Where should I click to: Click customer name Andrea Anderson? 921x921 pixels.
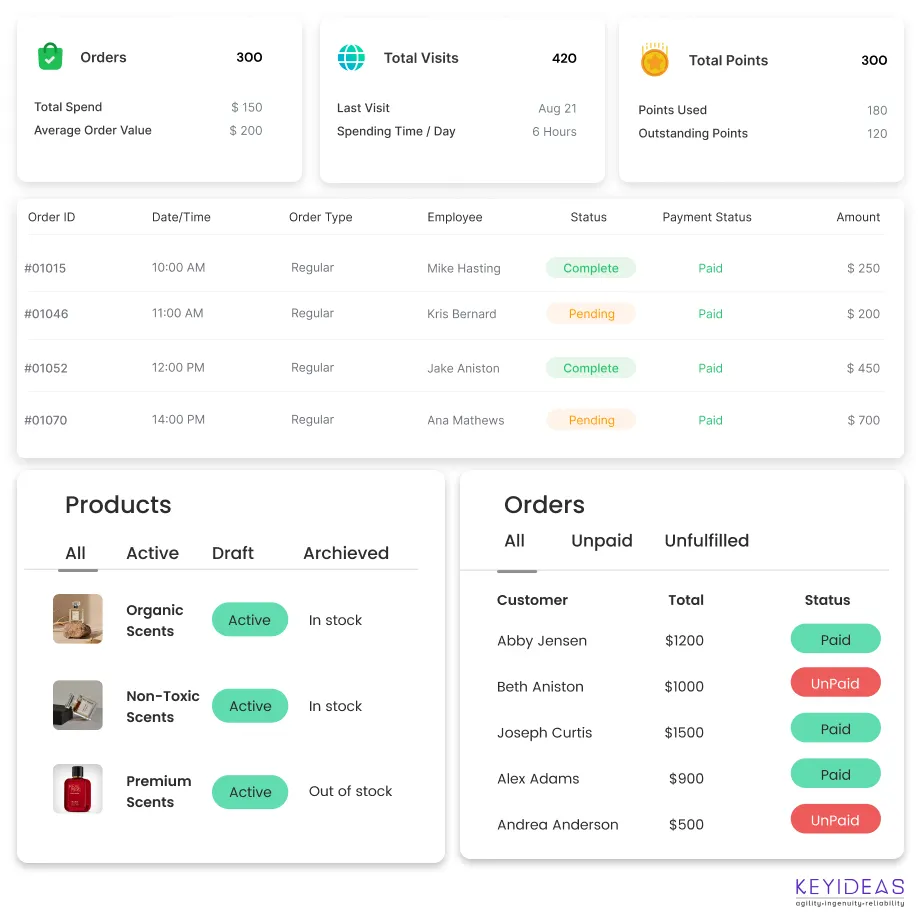(557, 825)
